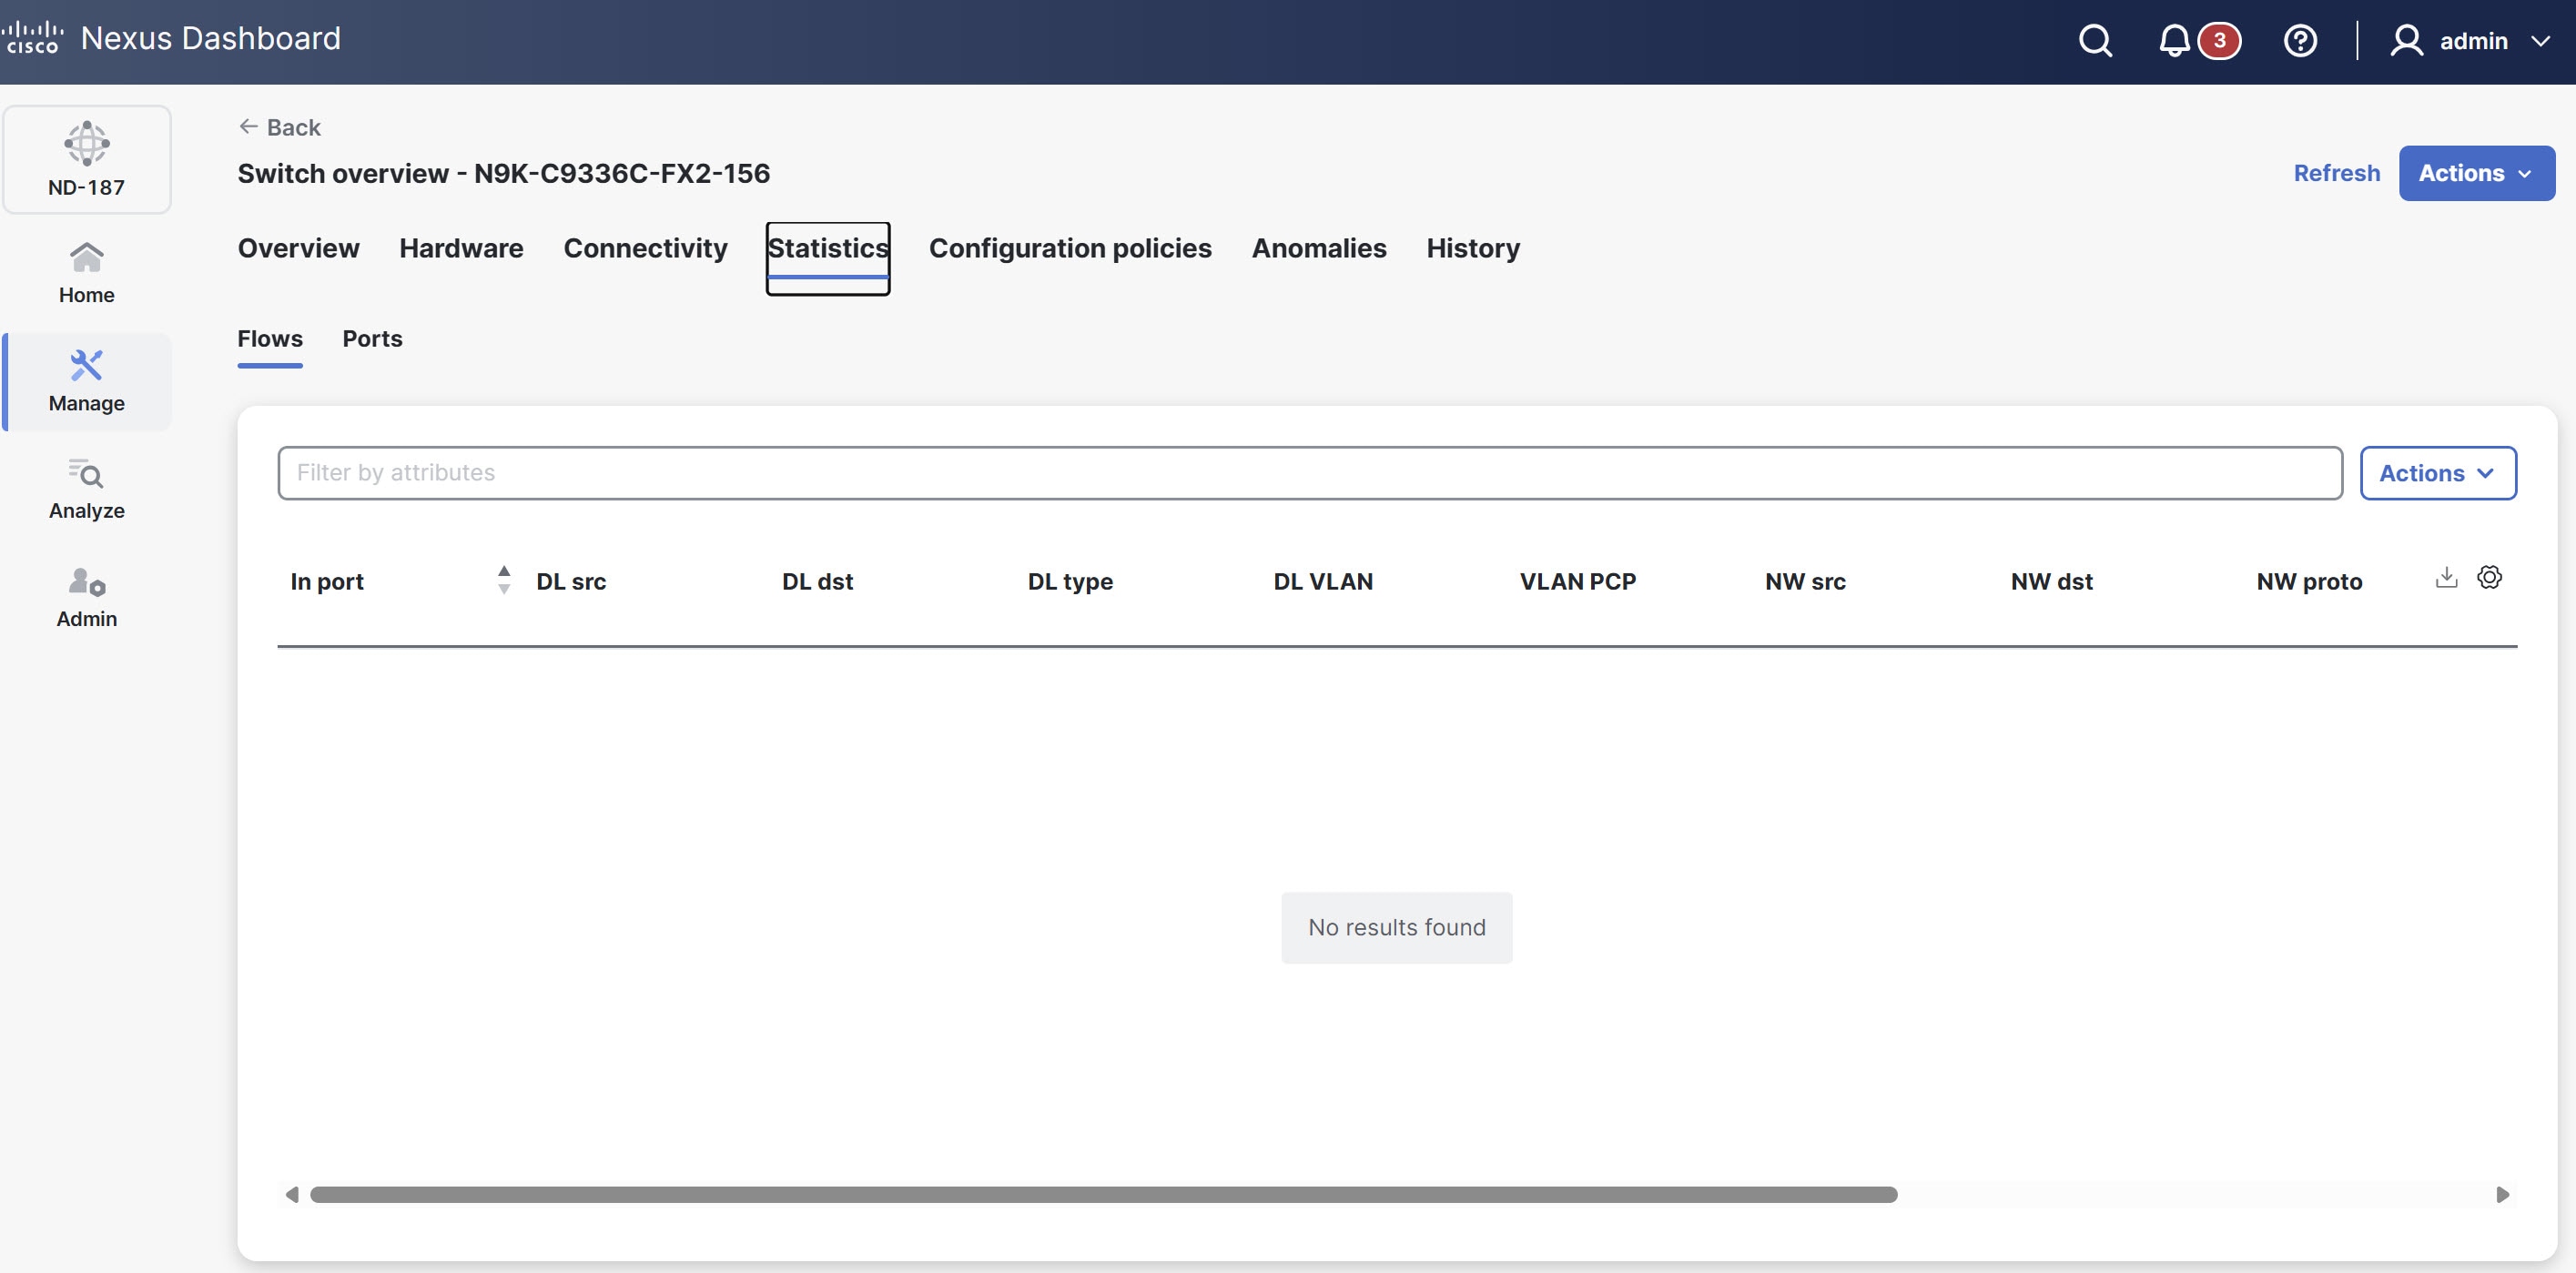Open Analyze section in sidebar

pyautogui.click(x=87, y=488)
